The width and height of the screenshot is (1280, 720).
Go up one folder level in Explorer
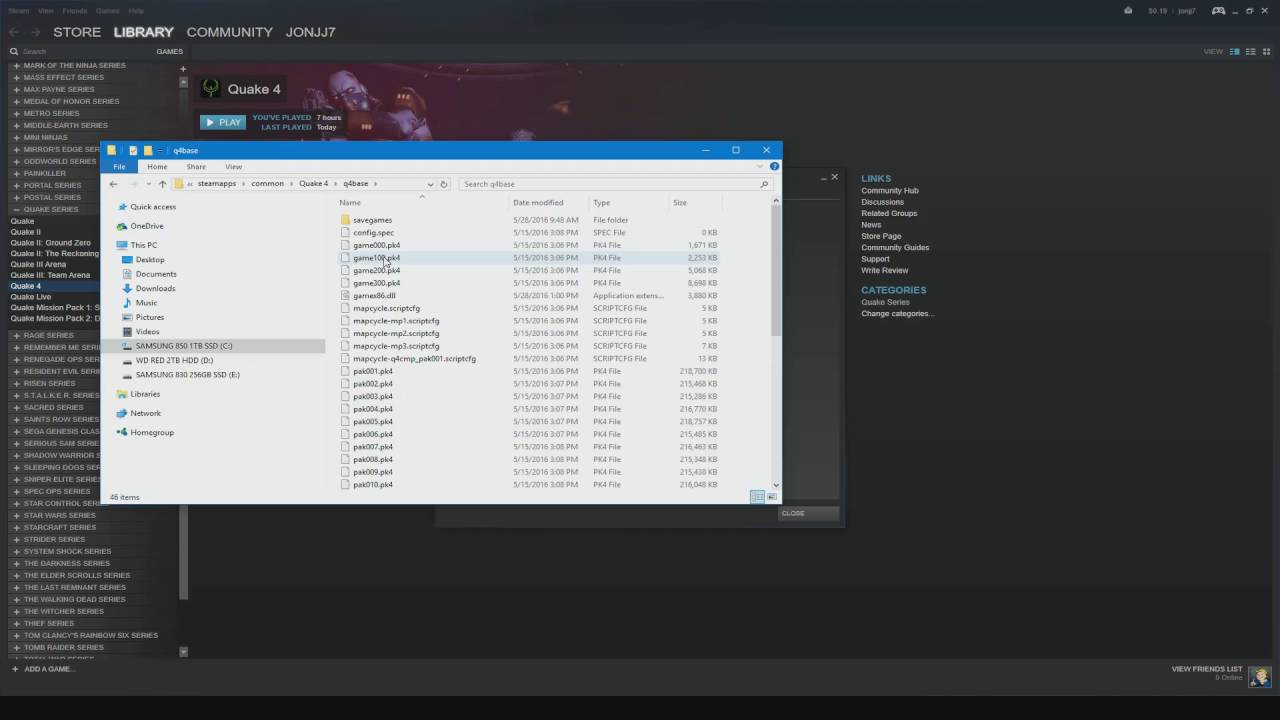pyautogui.click(x=162, y=184)
